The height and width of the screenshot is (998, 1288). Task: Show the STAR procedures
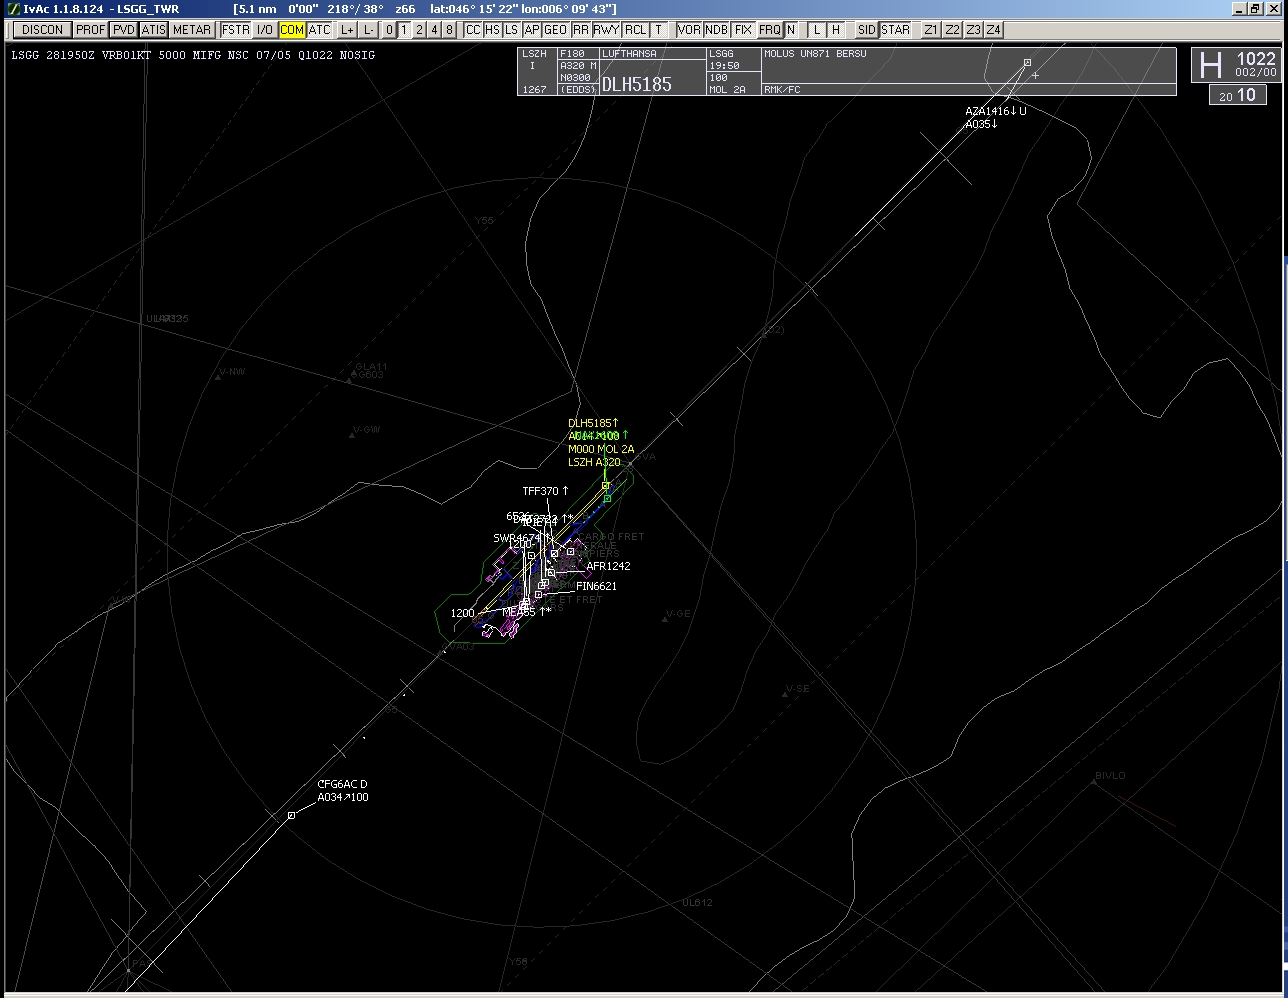click(895, 30)
